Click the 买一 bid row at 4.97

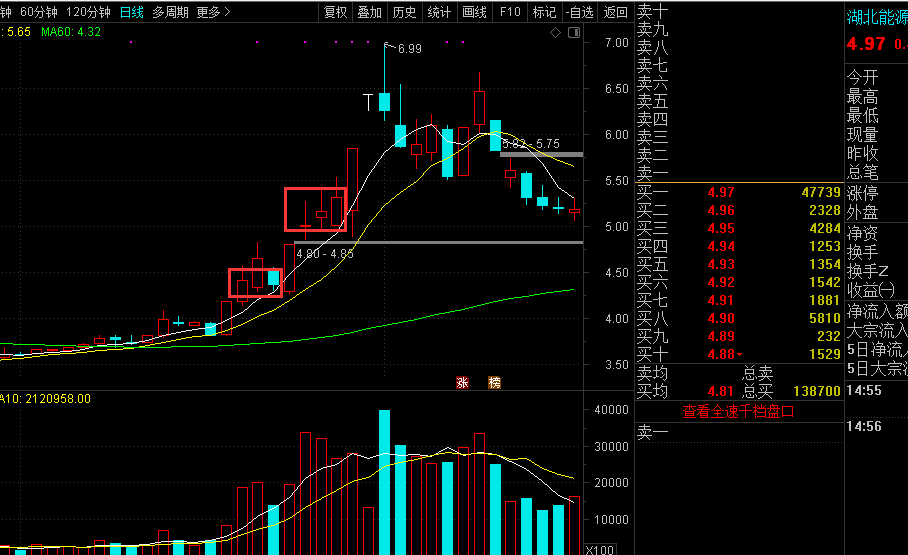[738, 192]
